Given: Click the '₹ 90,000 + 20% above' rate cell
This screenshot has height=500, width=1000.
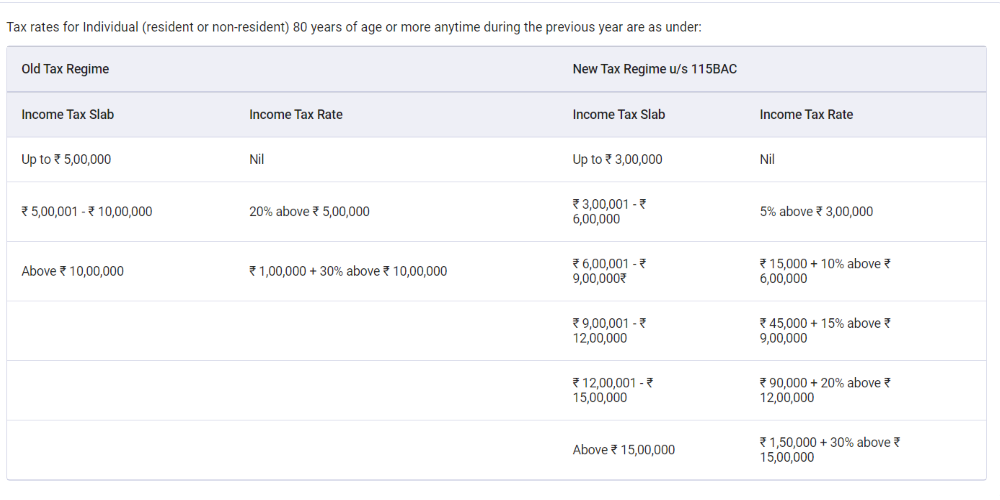Looking at the screenshot, I should tap(825, 390).
